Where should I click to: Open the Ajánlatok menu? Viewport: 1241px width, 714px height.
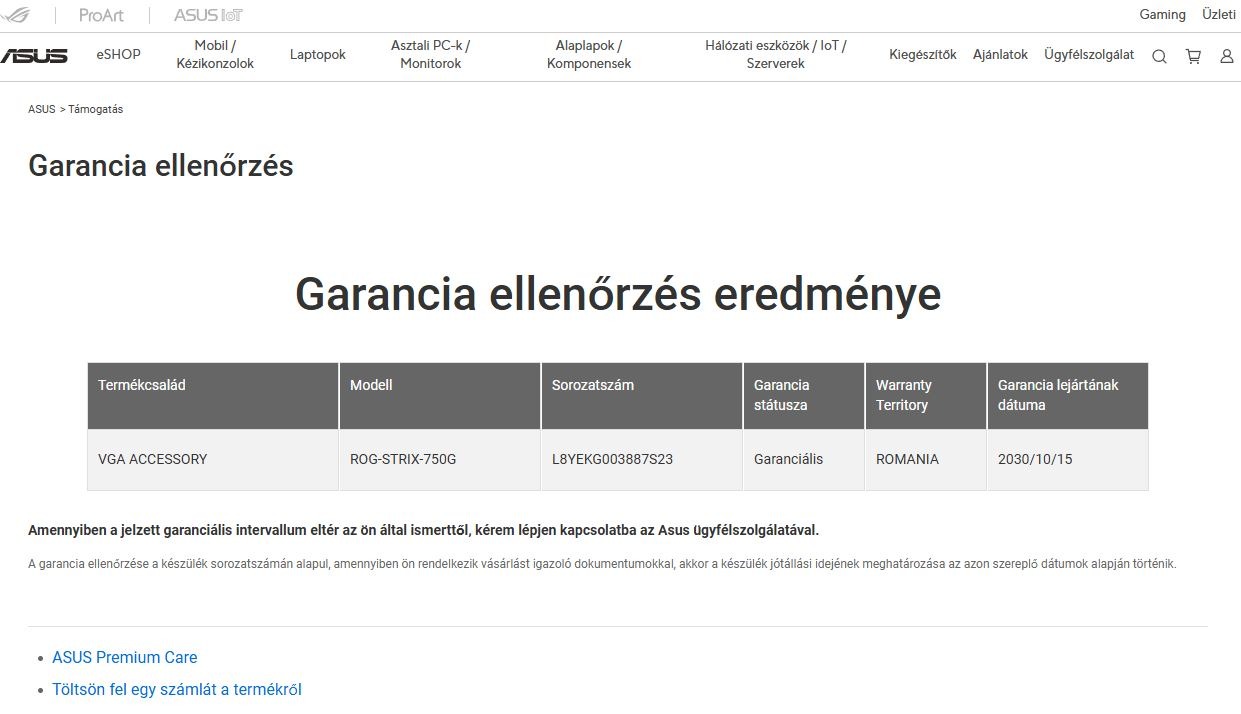(1000, 54)
